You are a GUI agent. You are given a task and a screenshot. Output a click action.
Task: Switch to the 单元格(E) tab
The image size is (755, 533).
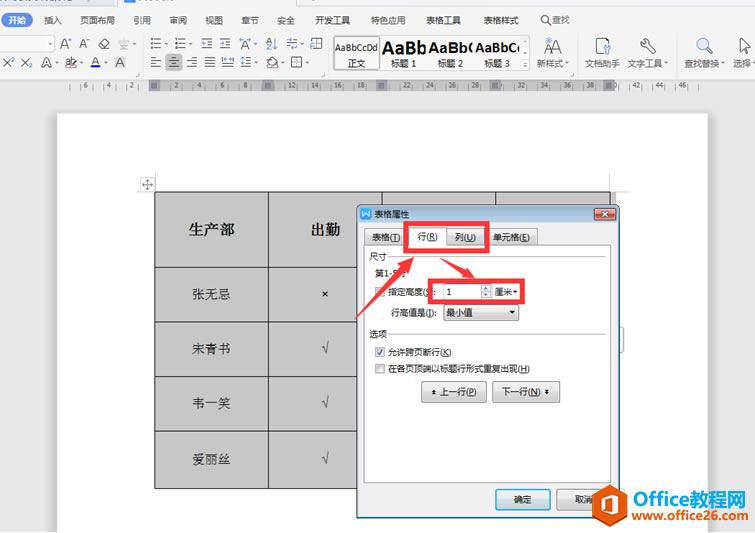pyautogui.click(x=511, y=237)
